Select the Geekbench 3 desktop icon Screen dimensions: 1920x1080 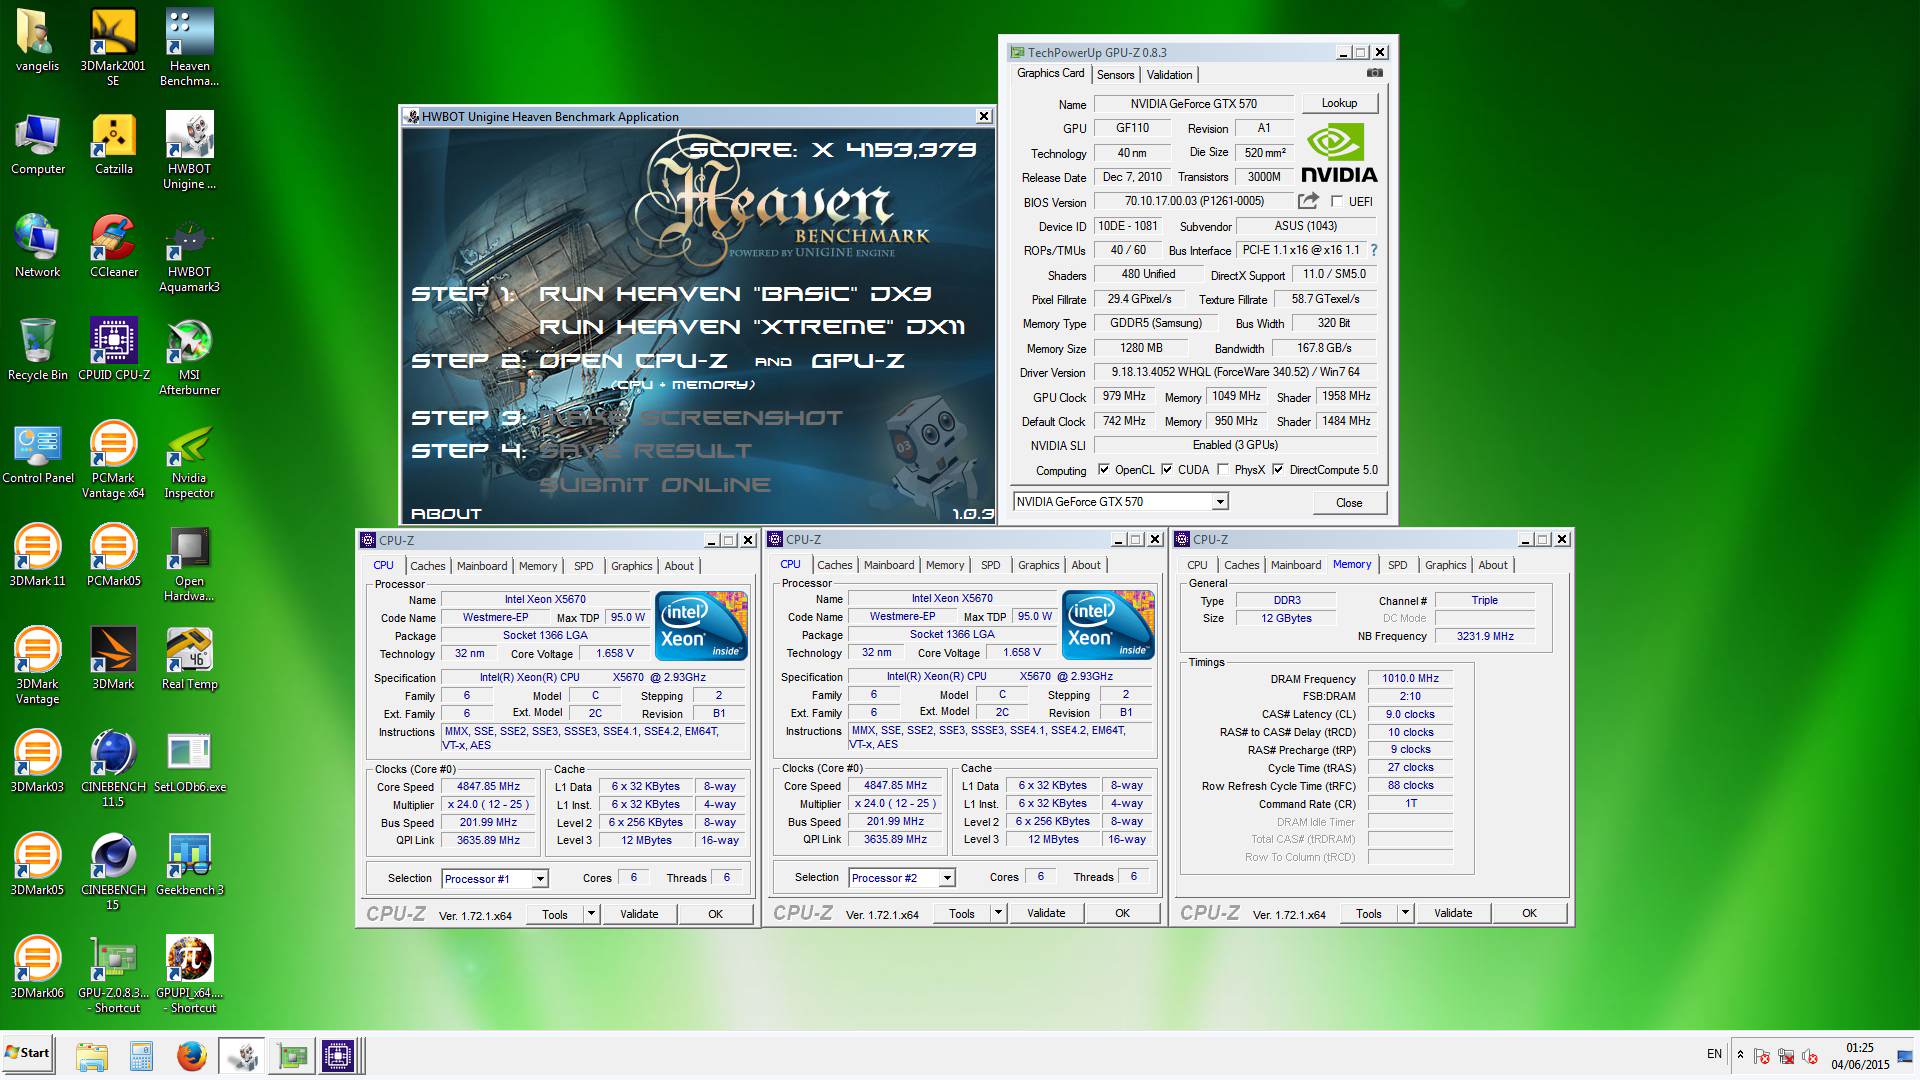(x=189, y=864)
